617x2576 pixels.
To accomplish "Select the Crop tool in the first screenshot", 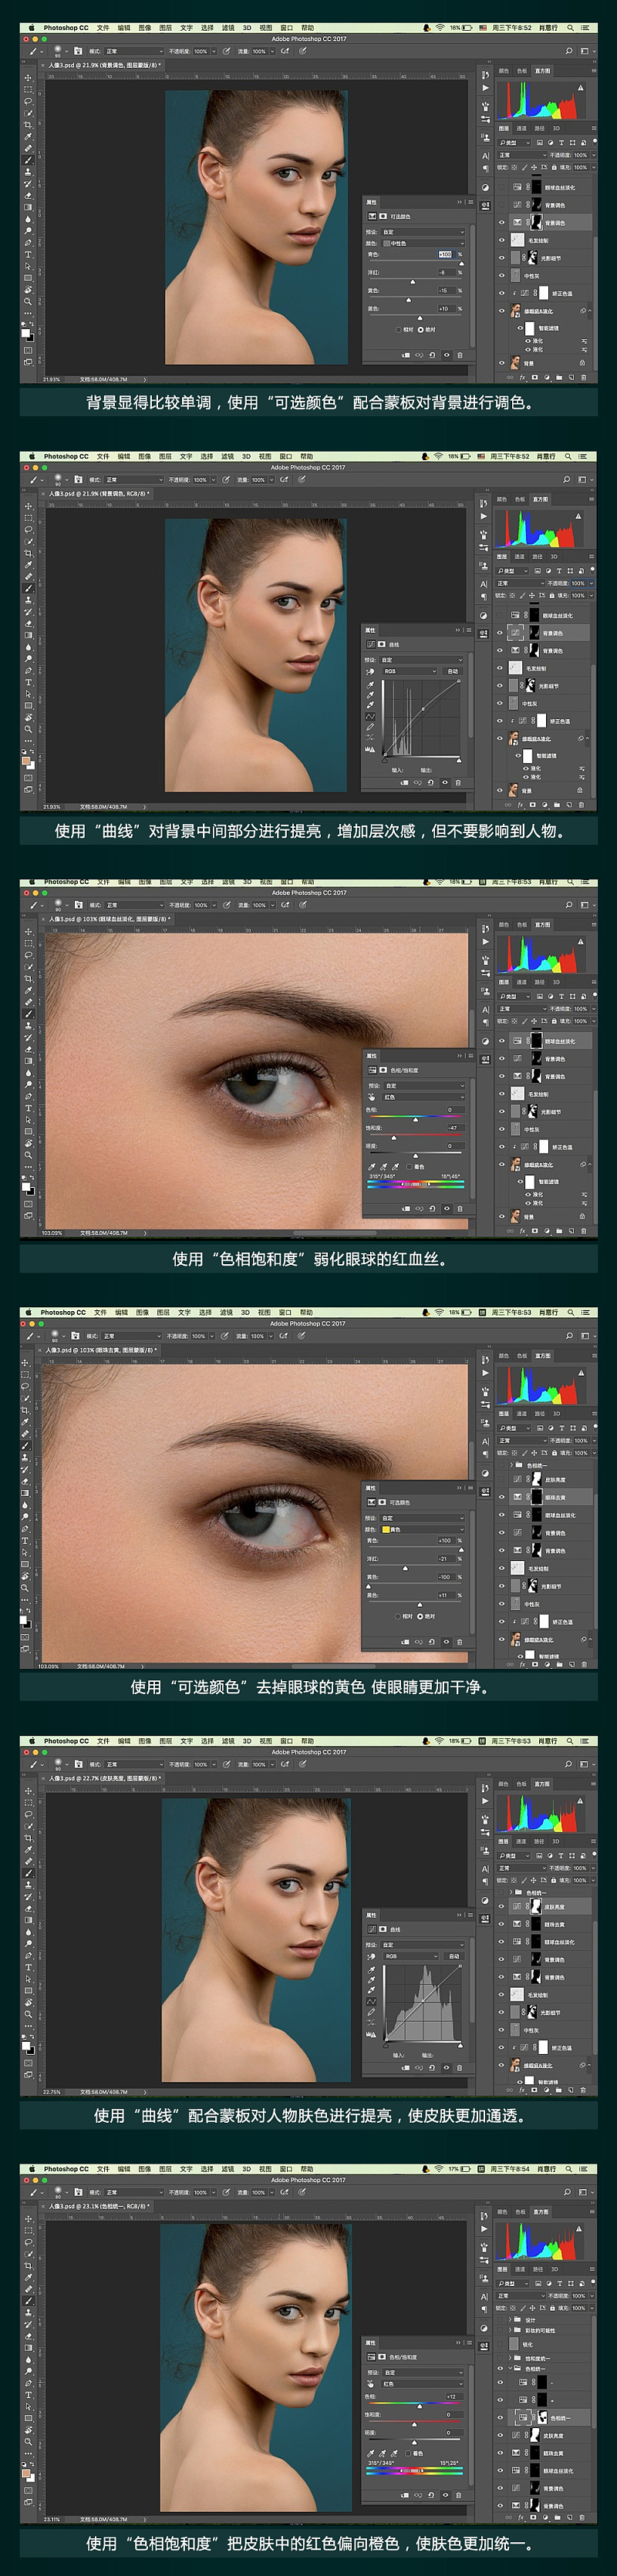I will point(28,126).
